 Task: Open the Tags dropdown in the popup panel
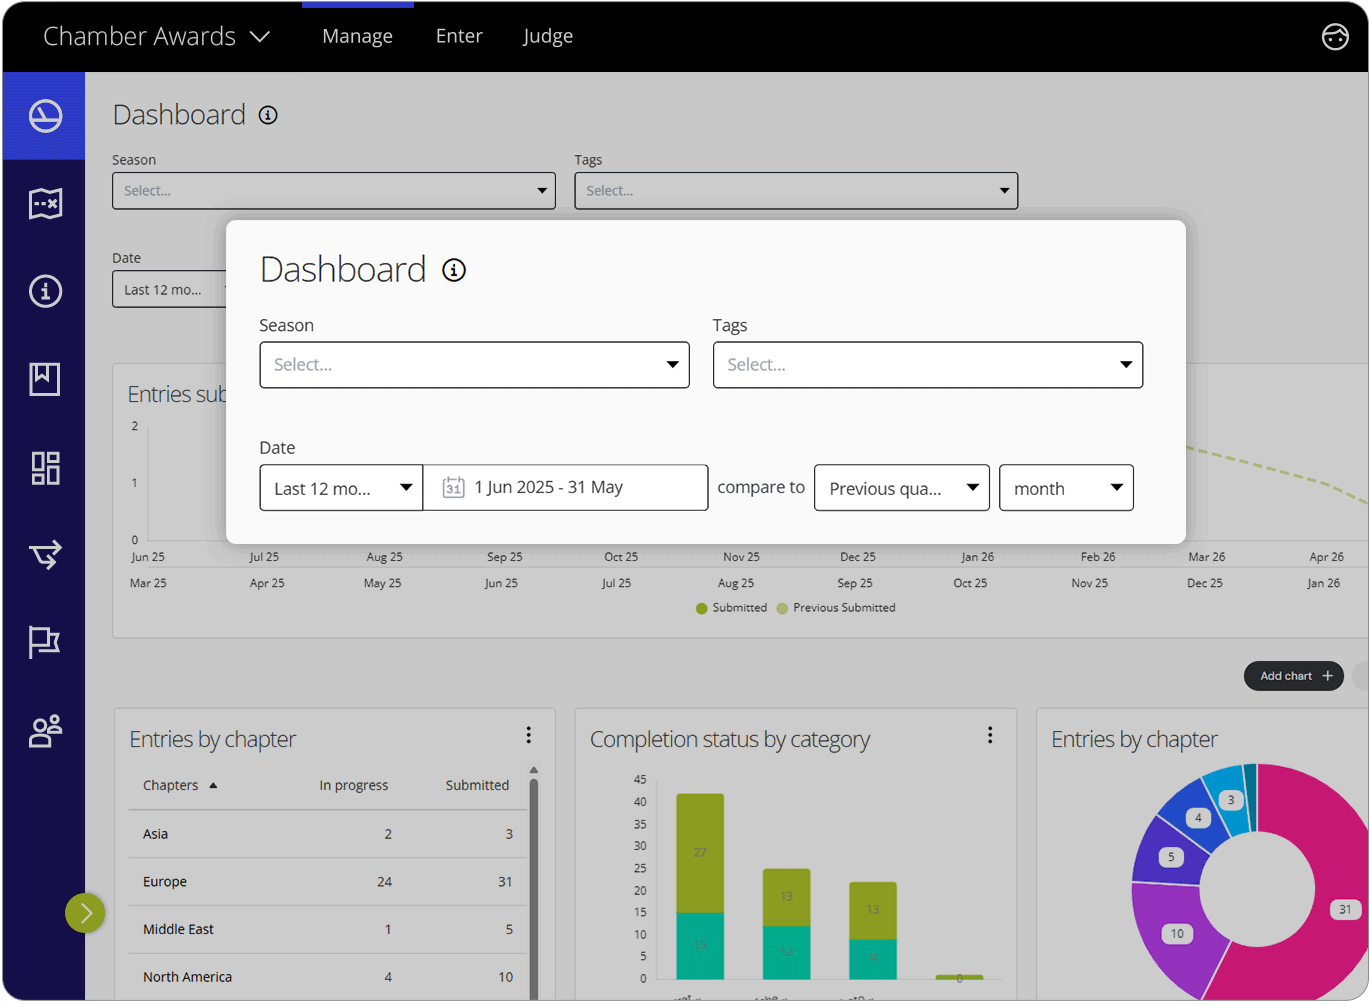927,365
